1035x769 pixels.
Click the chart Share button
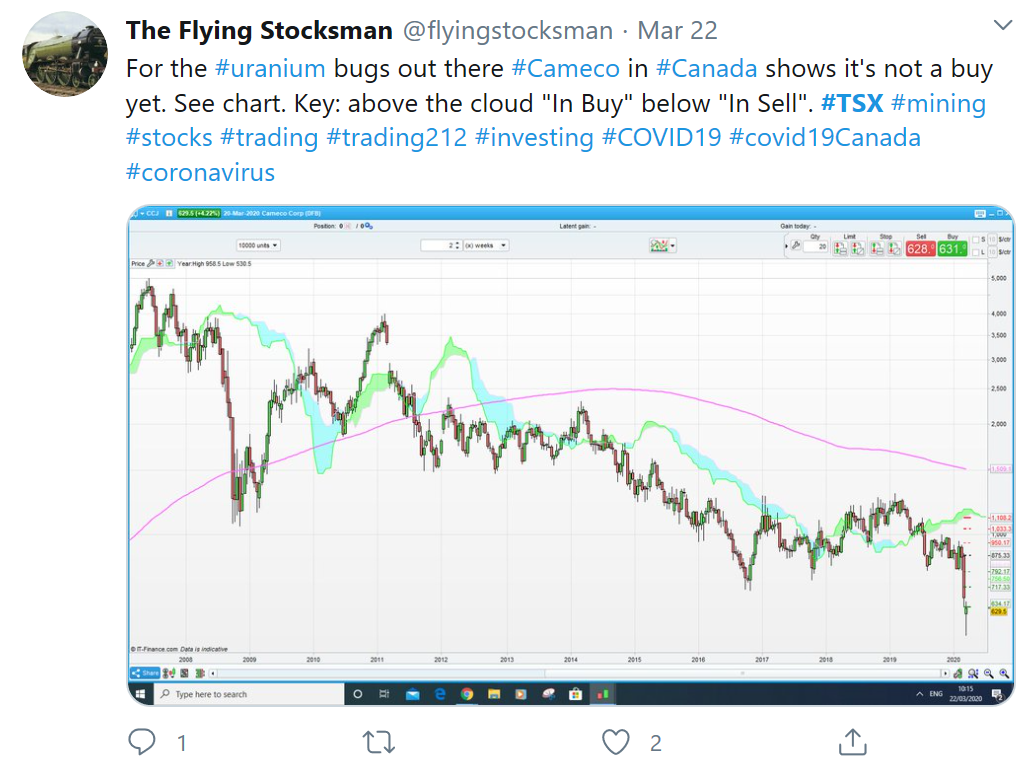click(146, 673)
